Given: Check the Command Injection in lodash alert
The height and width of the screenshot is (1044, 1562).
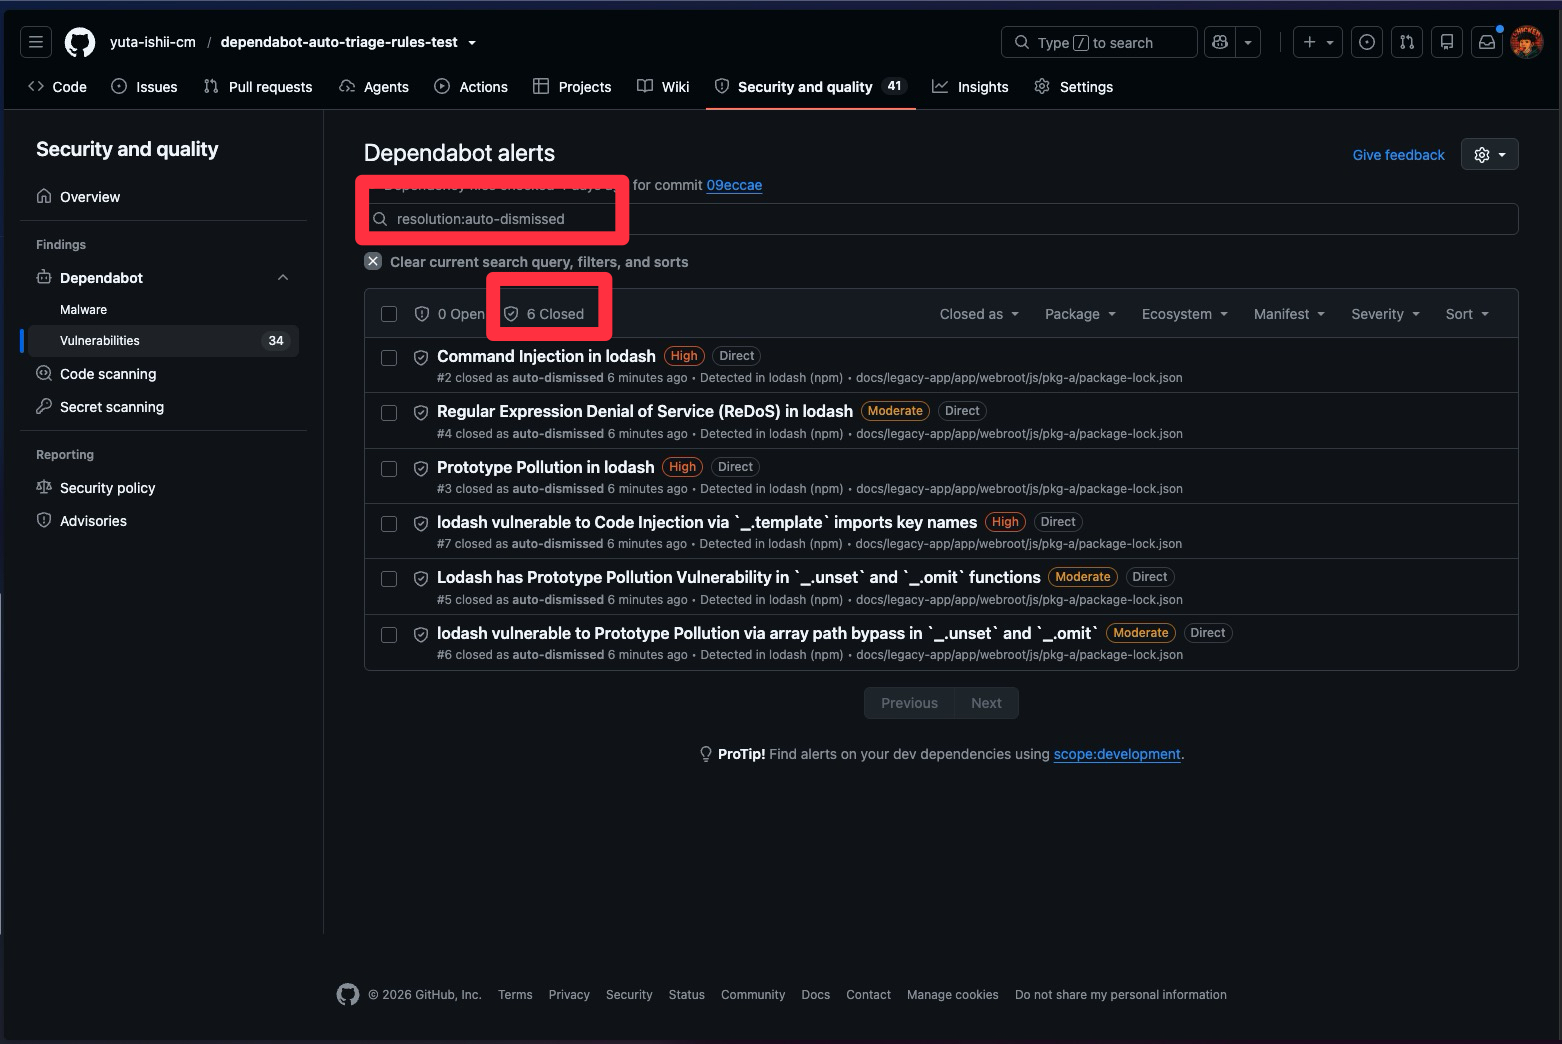Looking at the screenshot, I should pyautogui.click(x=389, y=358).
